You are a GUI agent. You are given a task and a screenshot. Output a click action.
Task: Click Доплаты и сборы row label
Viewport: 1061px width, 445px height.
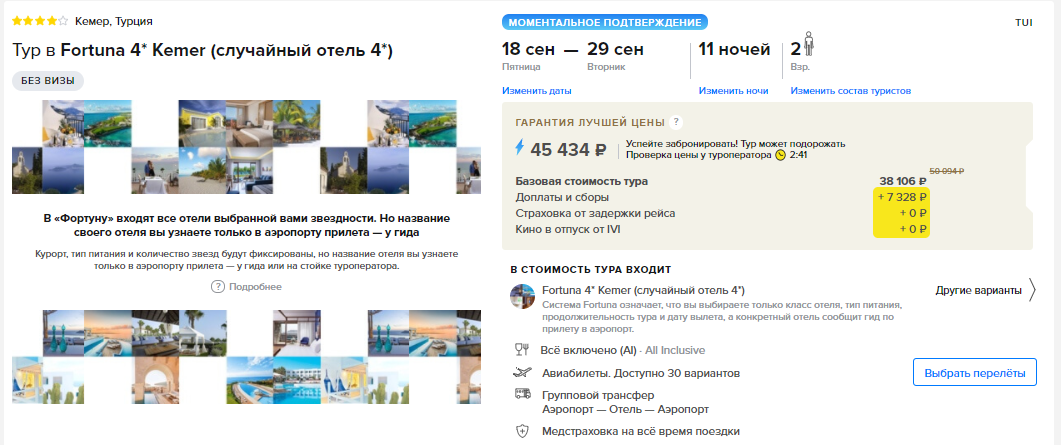562,197
